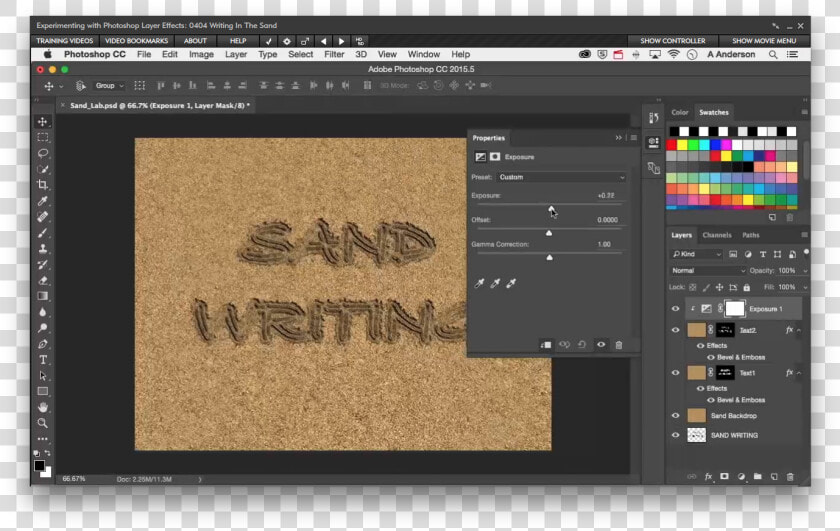
Task: Click the set gray point eyedropper
Action: pos(496,283)
